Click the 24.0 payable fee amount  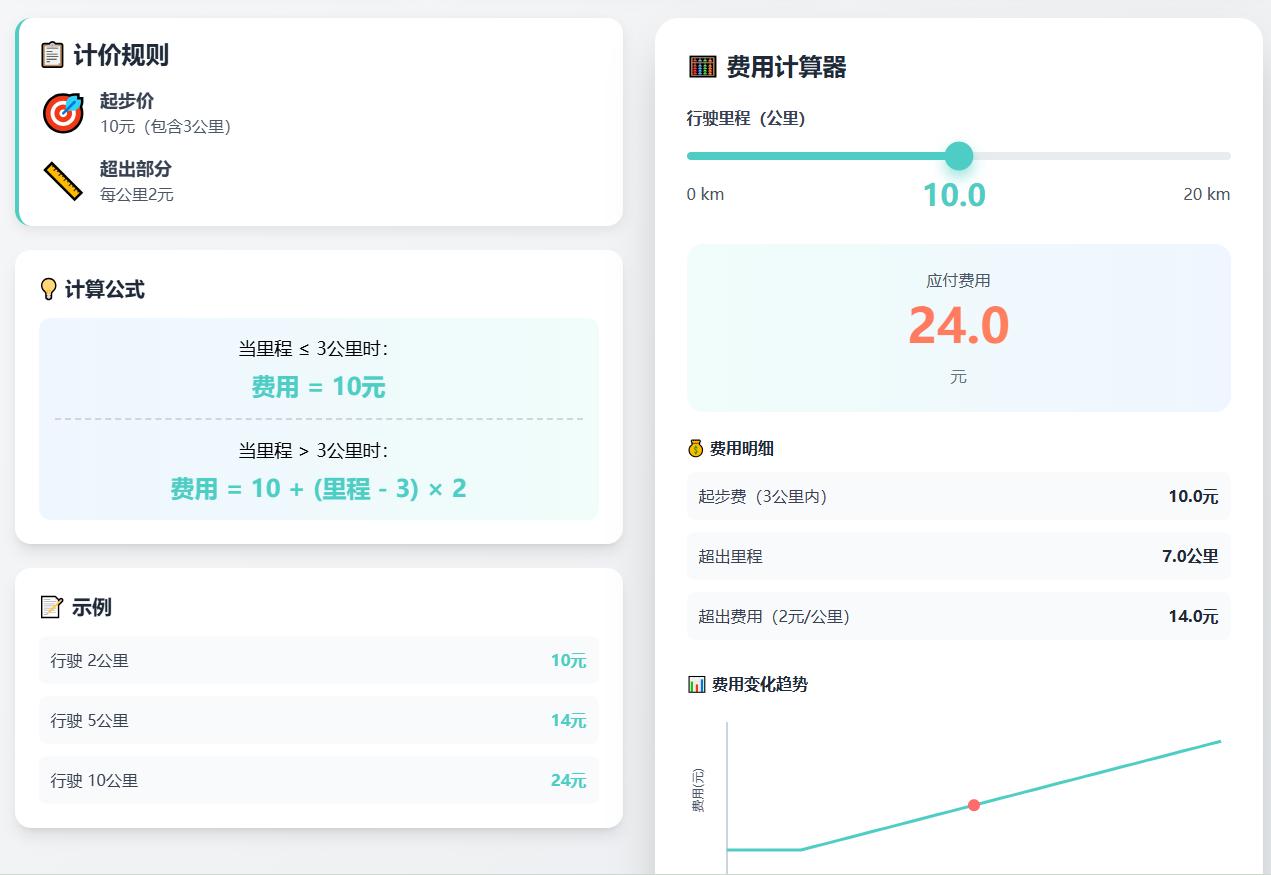pyautogui.click(x=959, y=326)
